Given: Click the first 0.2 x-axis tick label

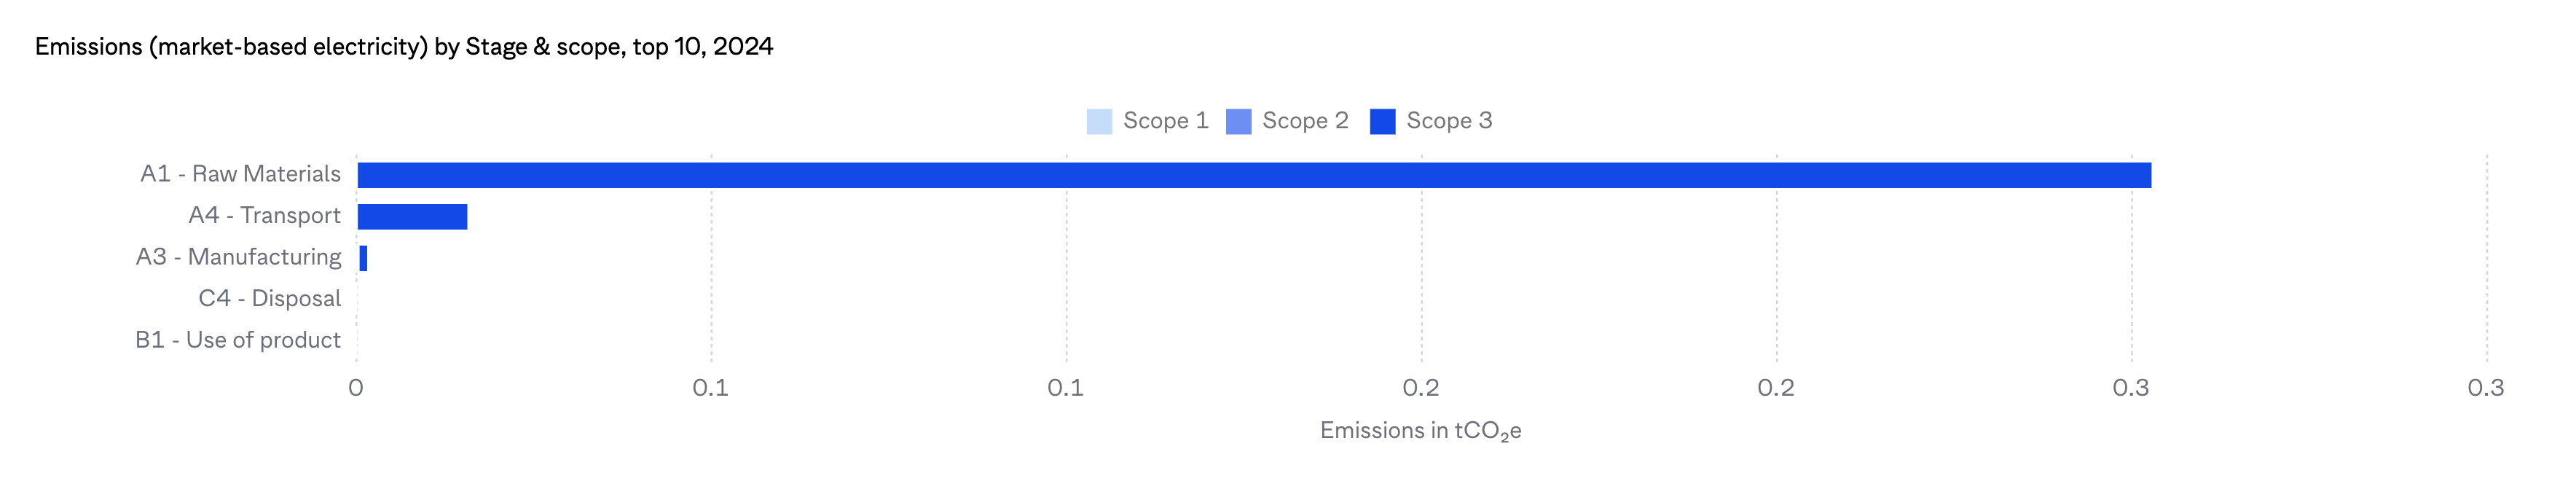Looking at the screenshot, I should tap(1420, 388).
